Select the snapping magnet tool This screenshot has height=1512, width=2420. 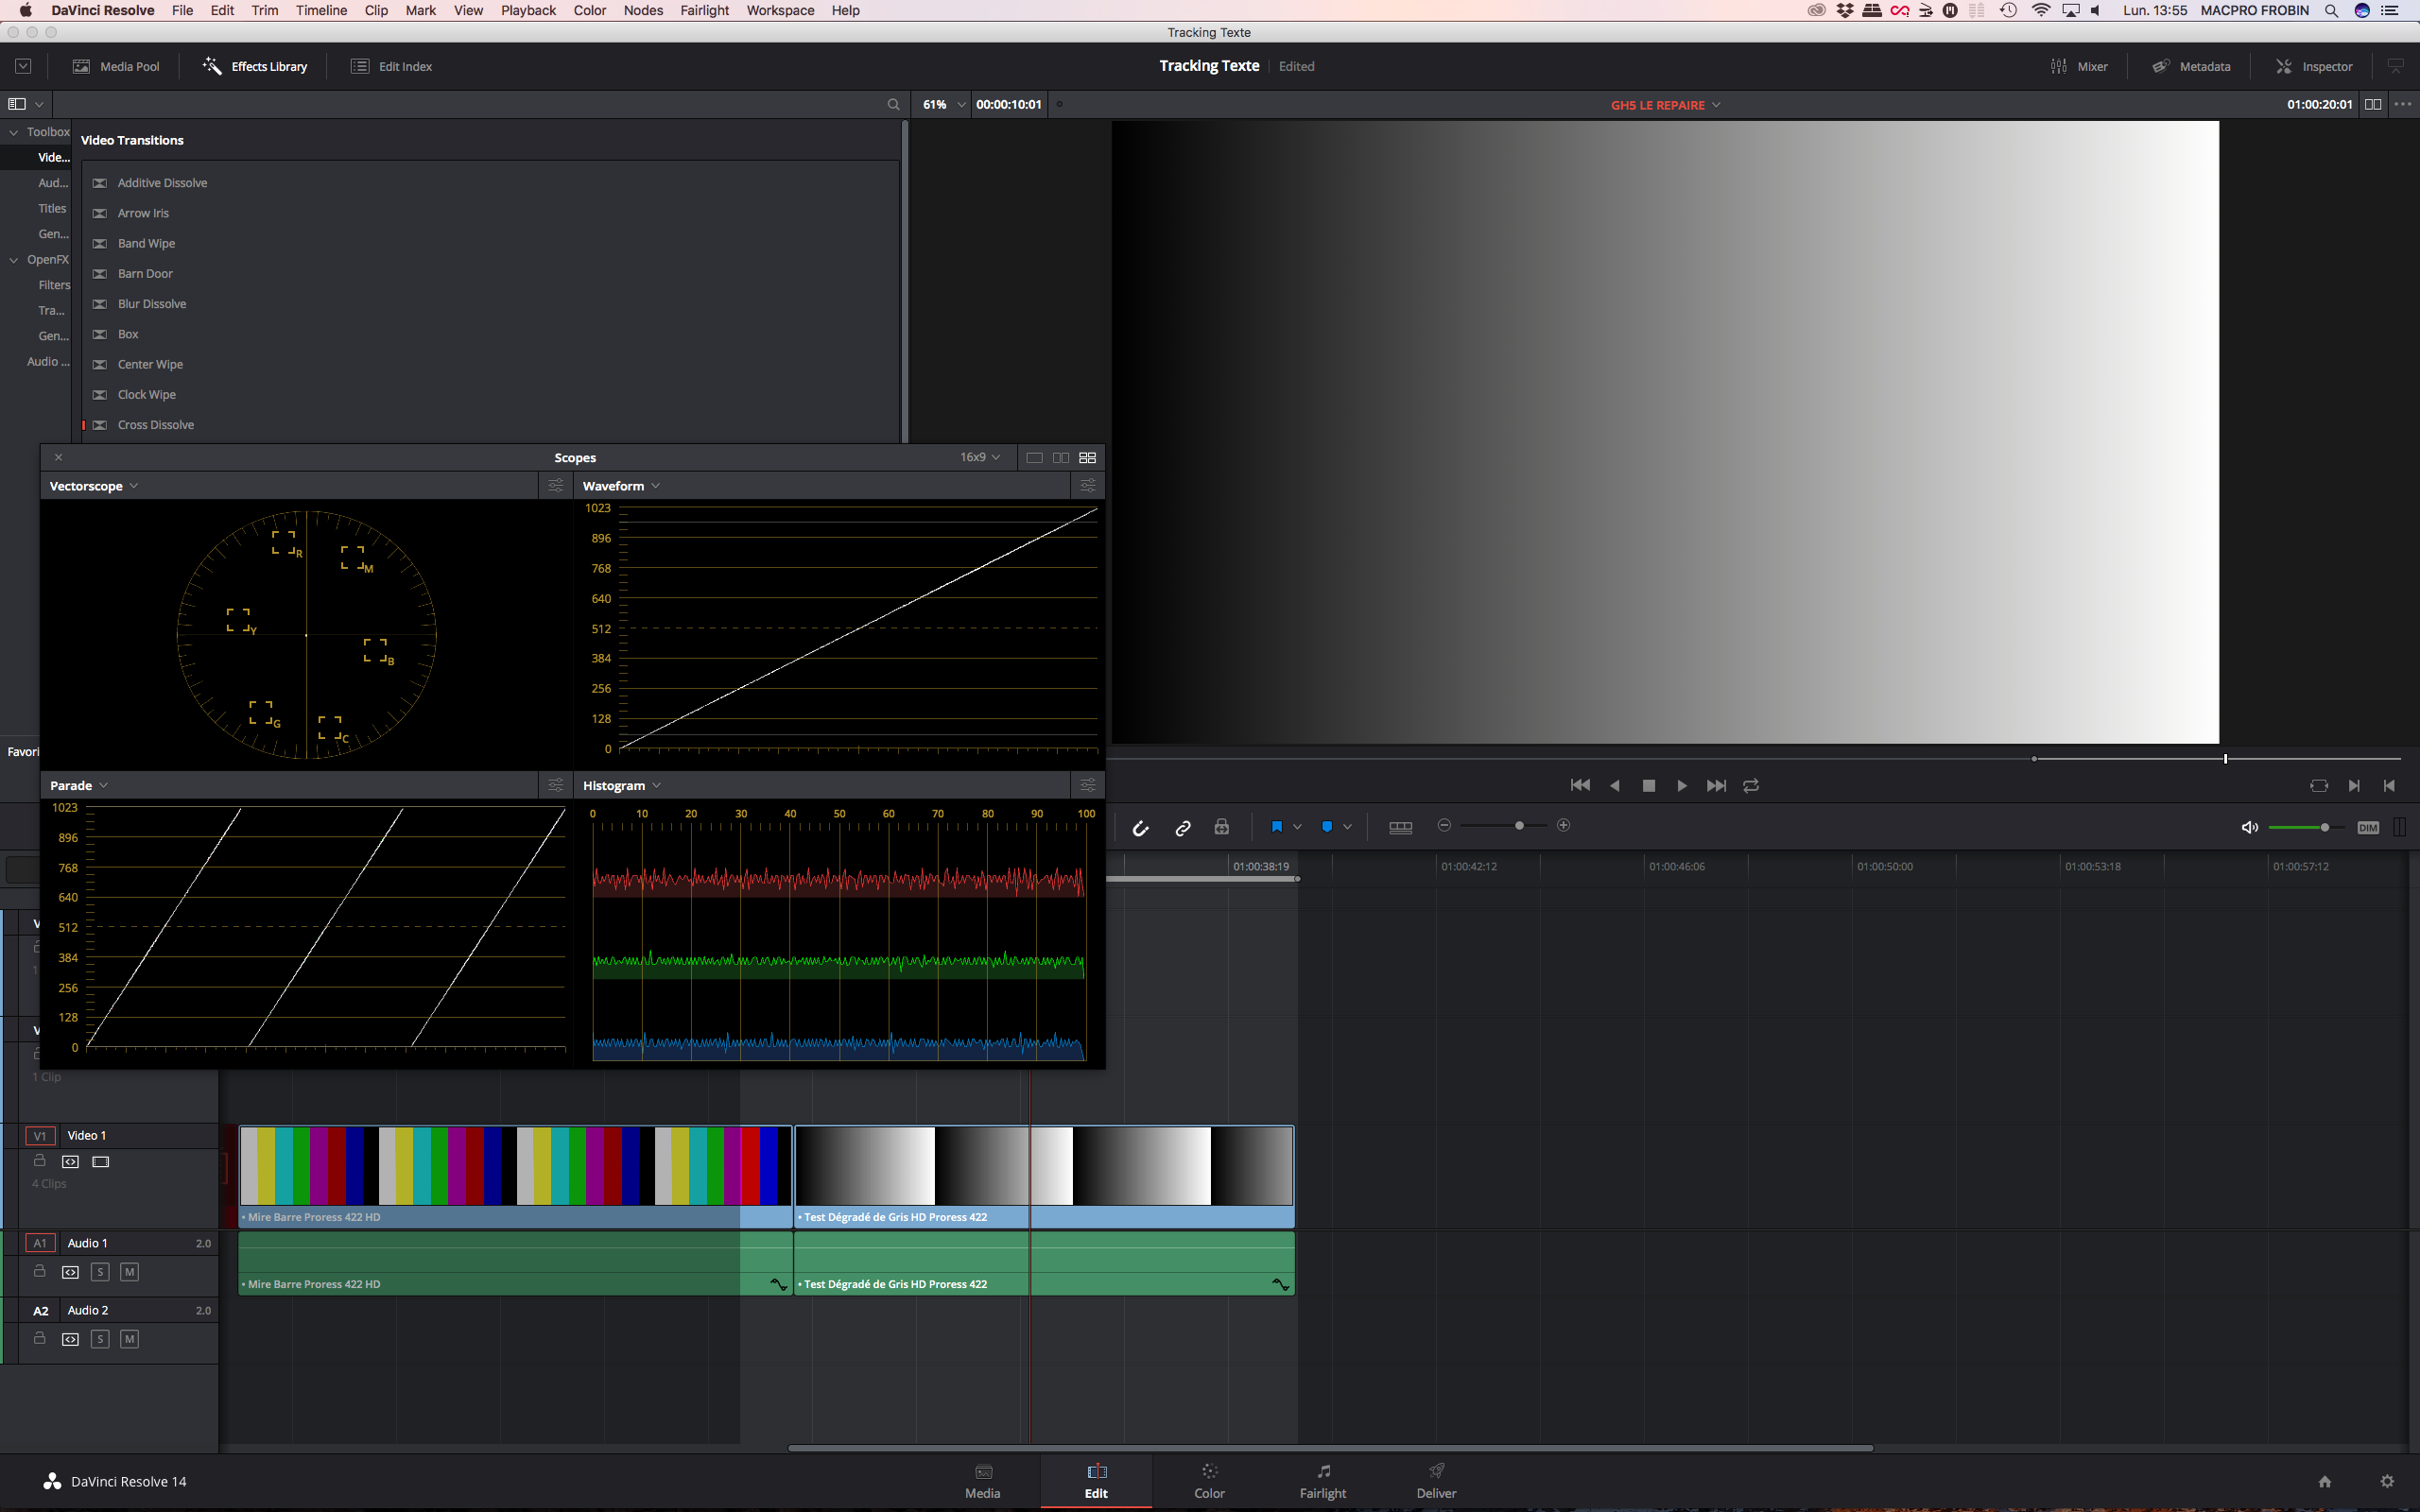click(x=1140, y=826)
